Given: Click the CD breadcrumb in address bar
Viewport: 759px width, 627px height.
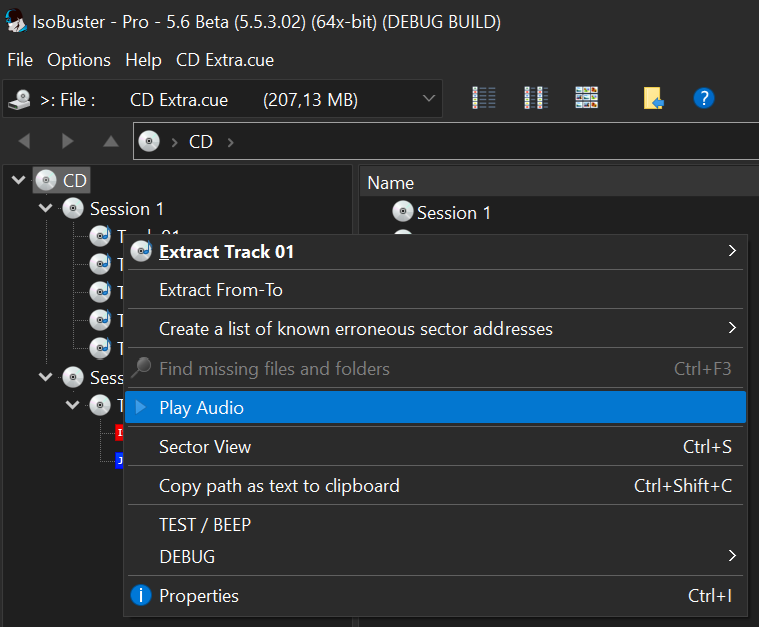Looking at the screenshot, I should click(201, 142).
